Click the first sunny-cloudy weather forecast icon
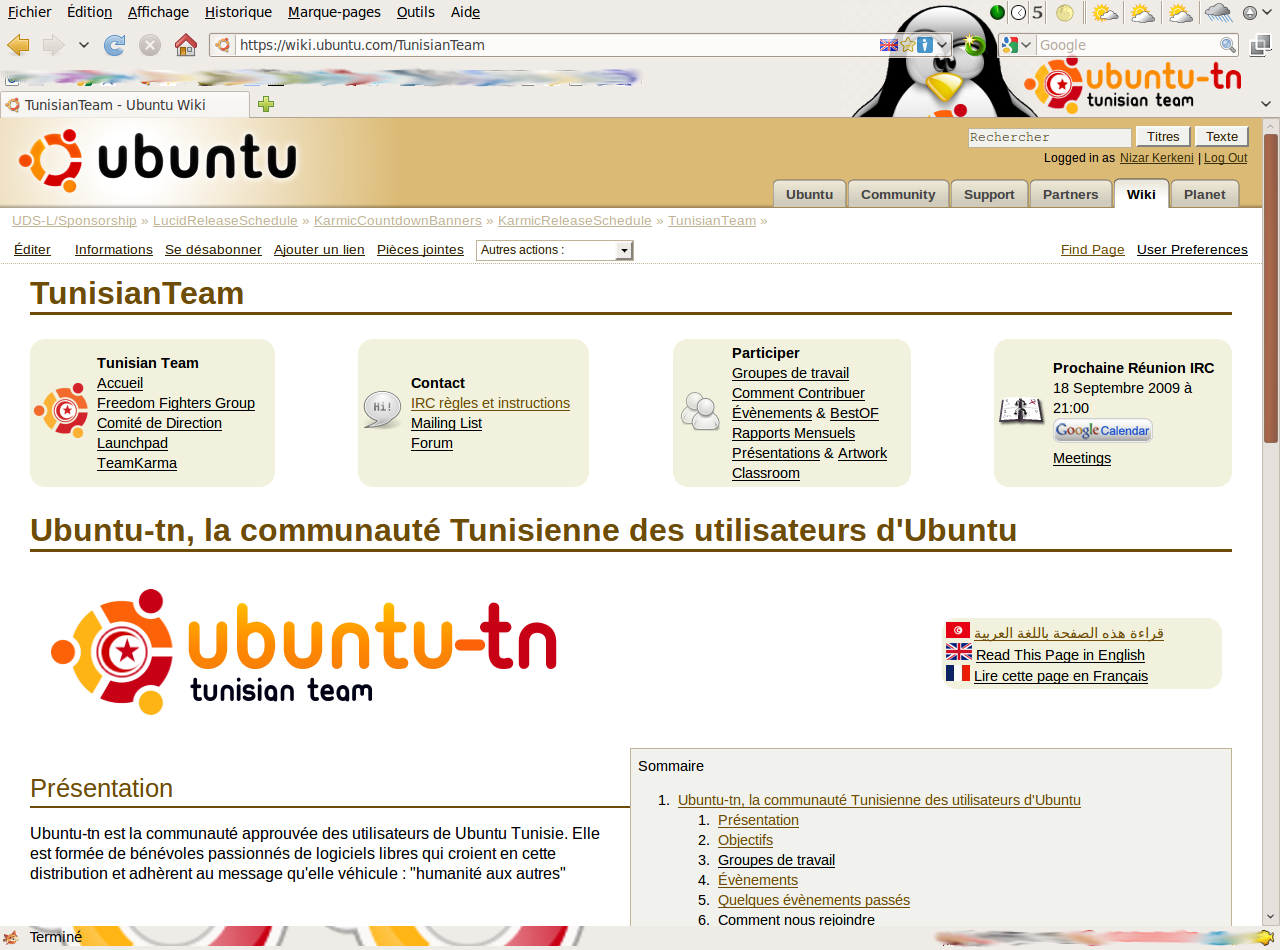This screenshot has width=1280, height=950. [x=1105, y=13]
